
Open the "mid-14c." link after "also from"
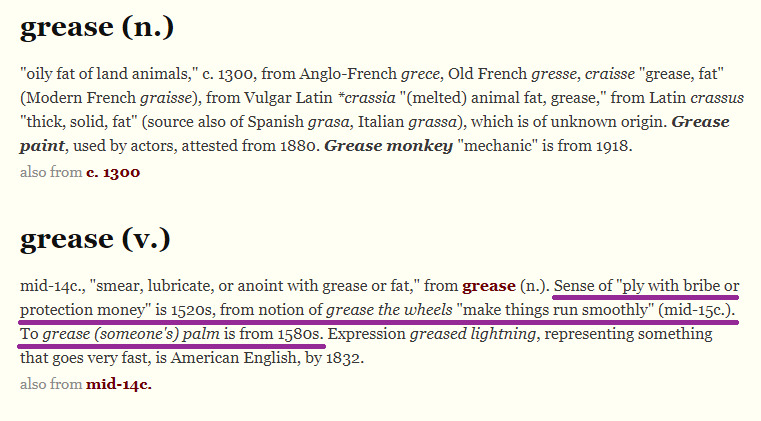(x=119, y=382)
